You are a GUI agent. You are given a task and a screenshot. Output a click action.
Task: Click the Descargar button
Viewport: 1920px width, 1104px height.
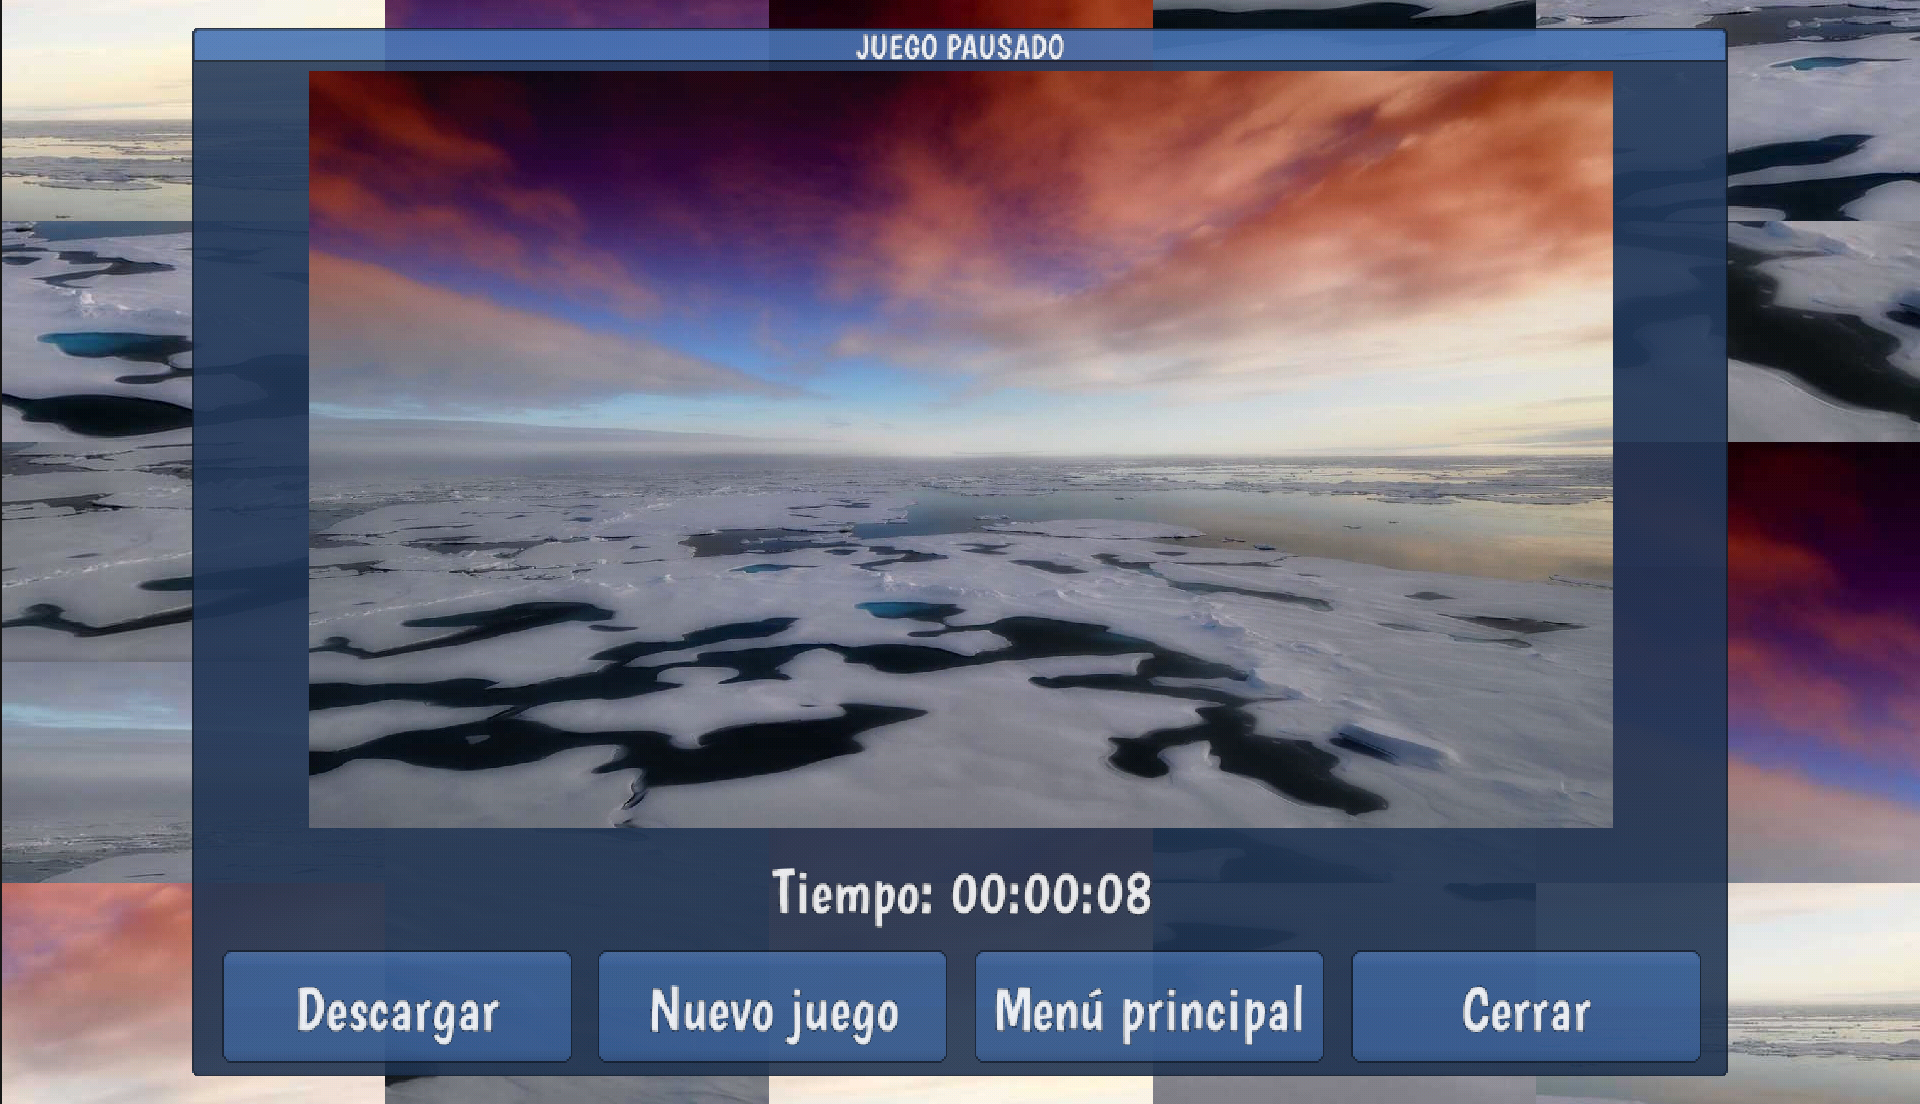click(x=397, y=1006)
